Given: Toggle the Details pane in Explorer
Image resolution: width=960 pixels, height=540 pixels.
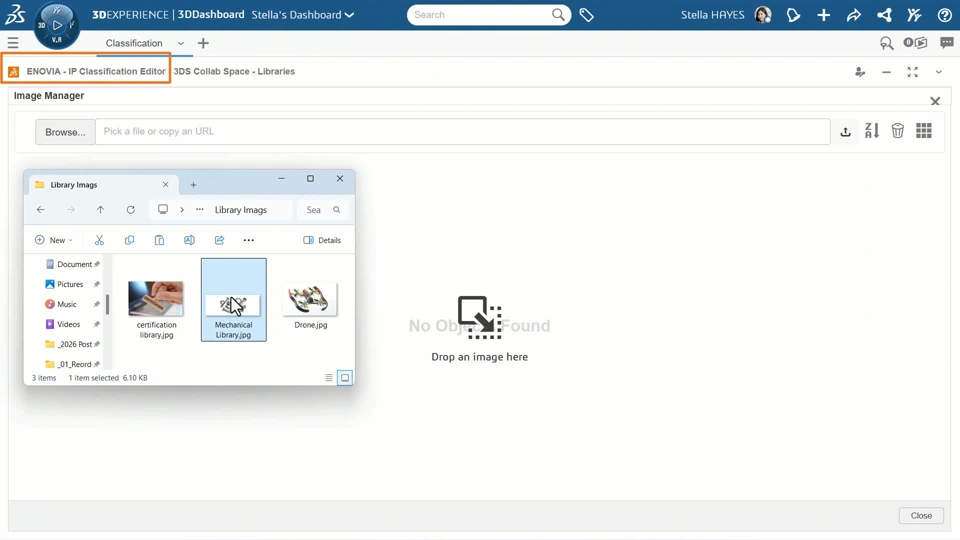Looking at the screenshot, I should pyautogui.click(x=322, y=240).
